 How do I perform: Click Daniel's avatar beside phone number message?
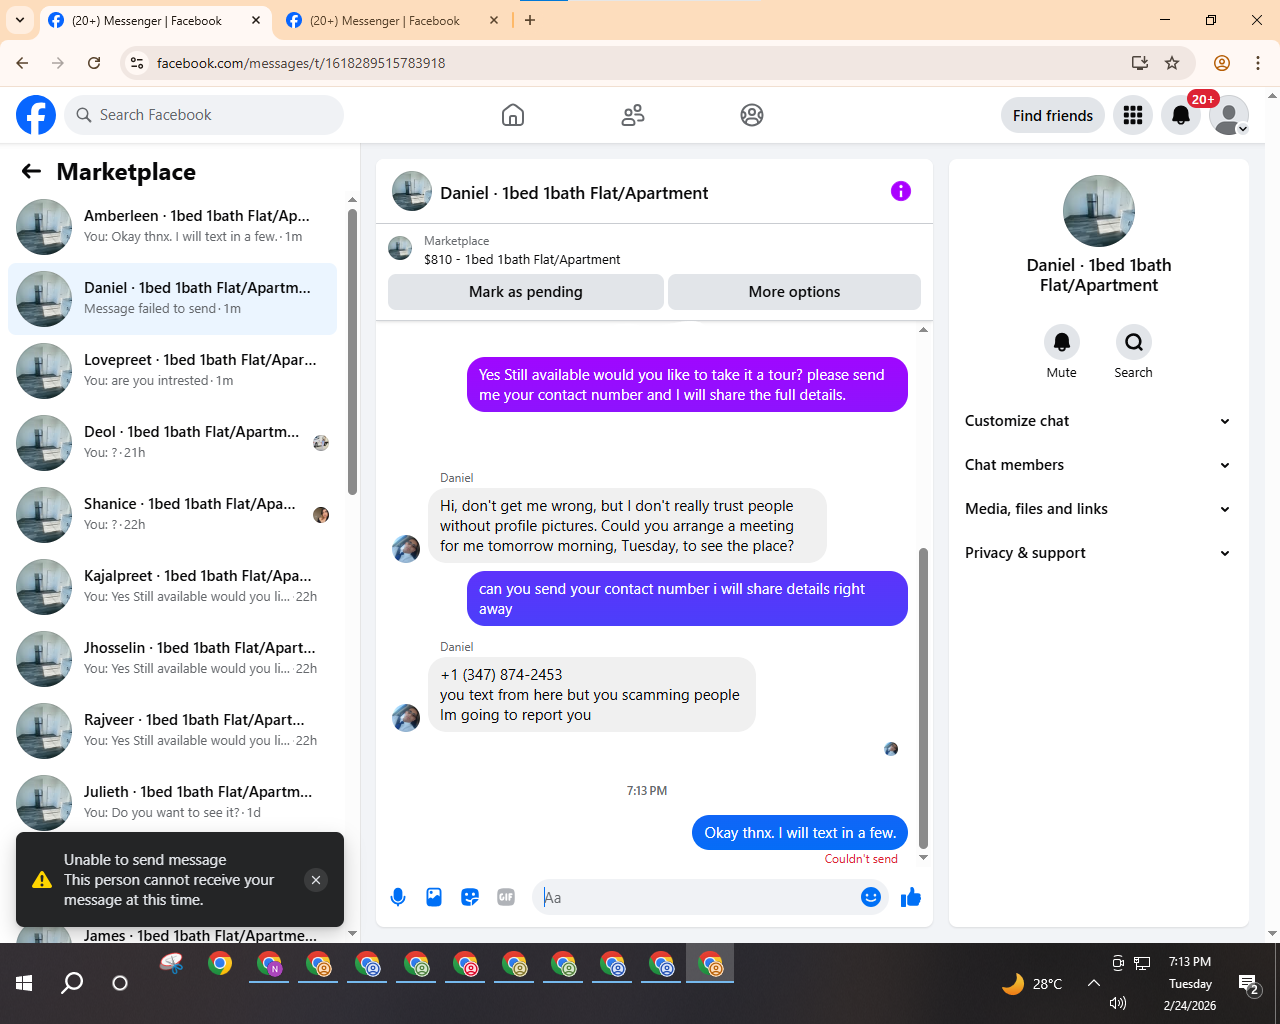(406, 718)
